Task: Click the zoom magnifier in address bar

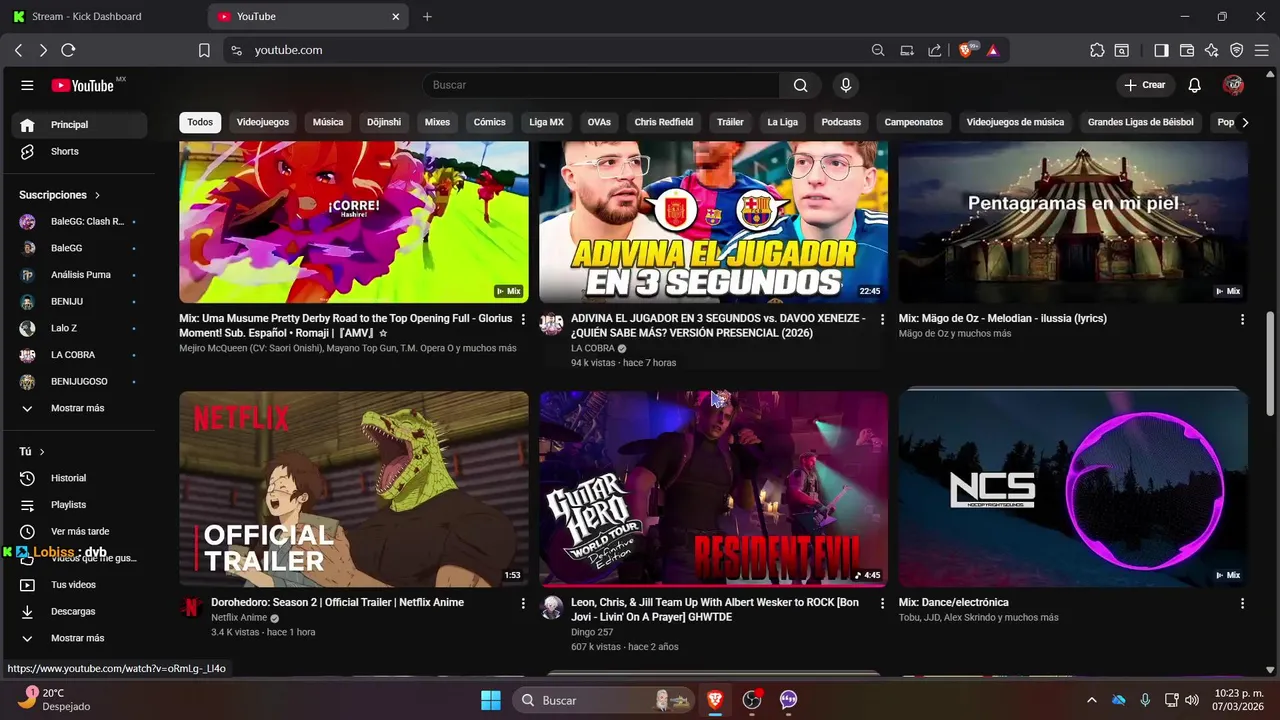Action: [878, 50]
